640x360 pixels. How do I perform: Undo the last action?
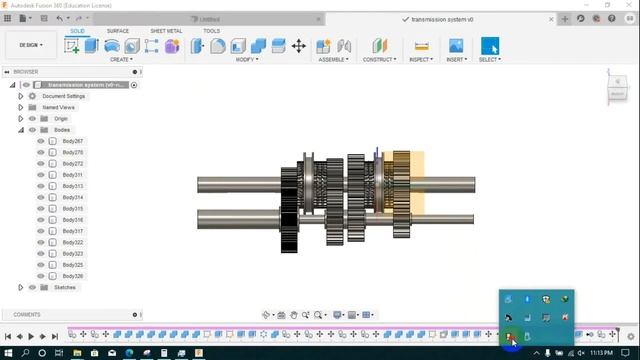[60, 18]
